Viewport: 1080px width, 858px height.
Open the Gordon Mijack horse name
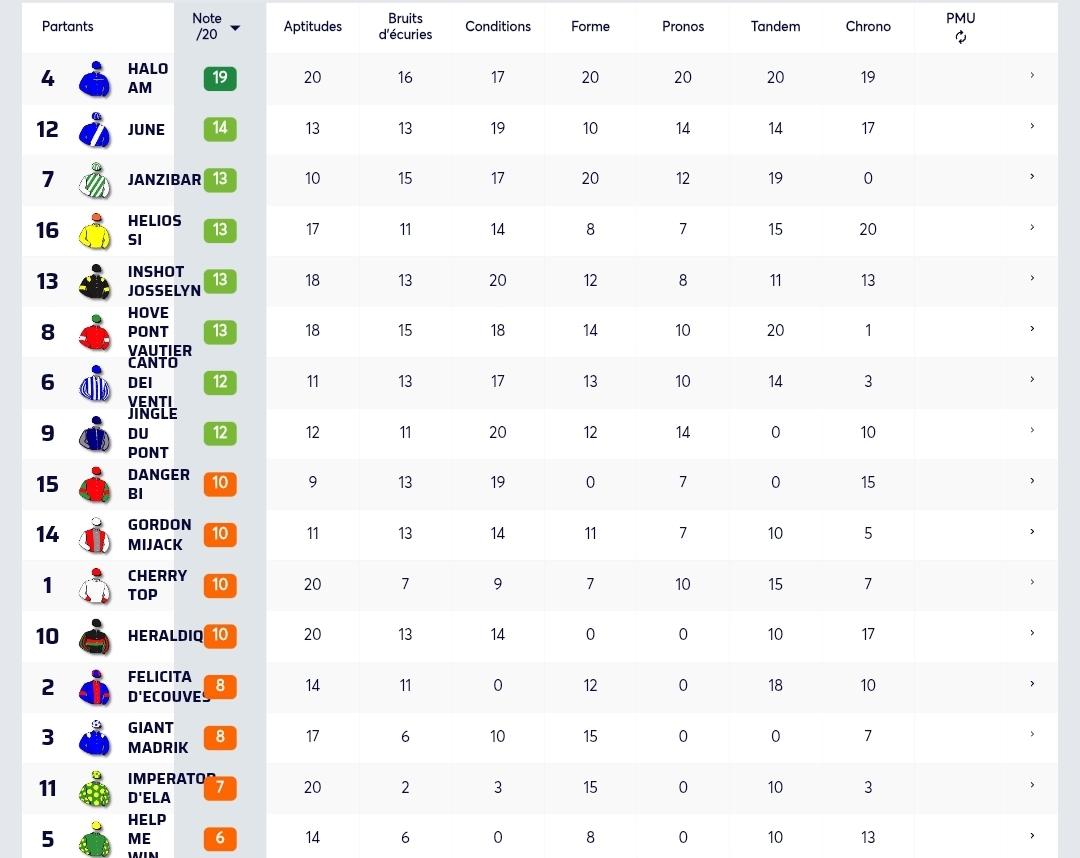(159, 534)
